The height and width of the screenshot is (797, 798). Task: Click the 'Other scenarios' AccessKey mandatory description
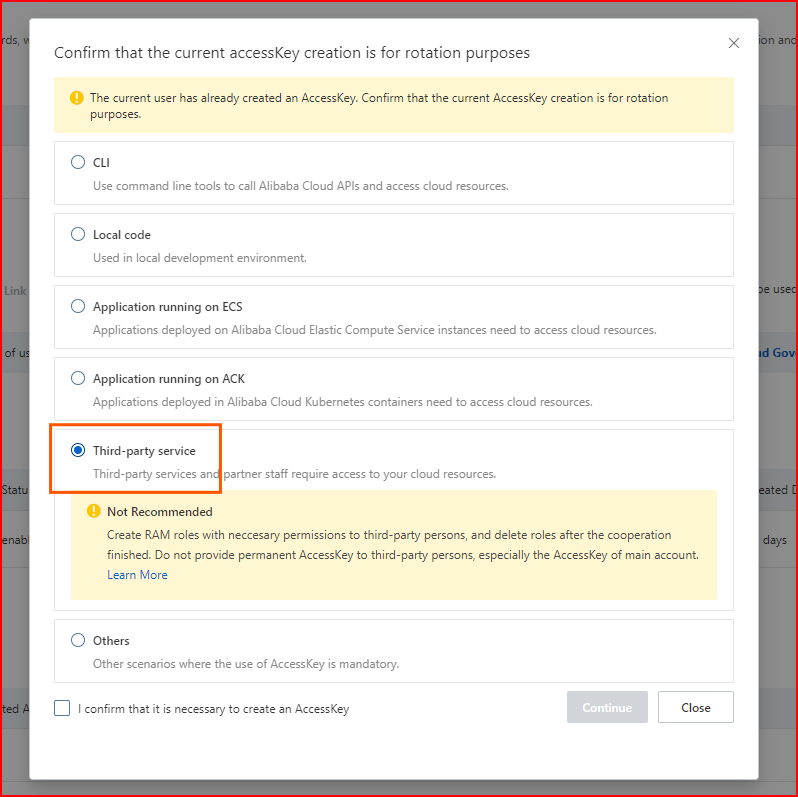point(245,664)
